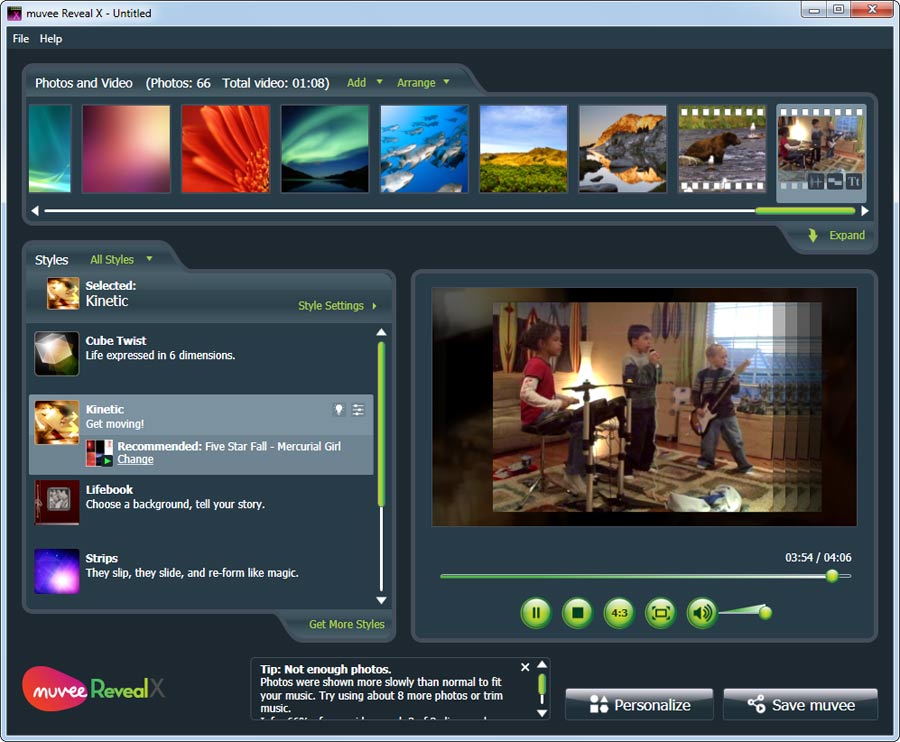900x742 pixels.
Task: Click the Save muvee button
Action: (x=800, y=705)
